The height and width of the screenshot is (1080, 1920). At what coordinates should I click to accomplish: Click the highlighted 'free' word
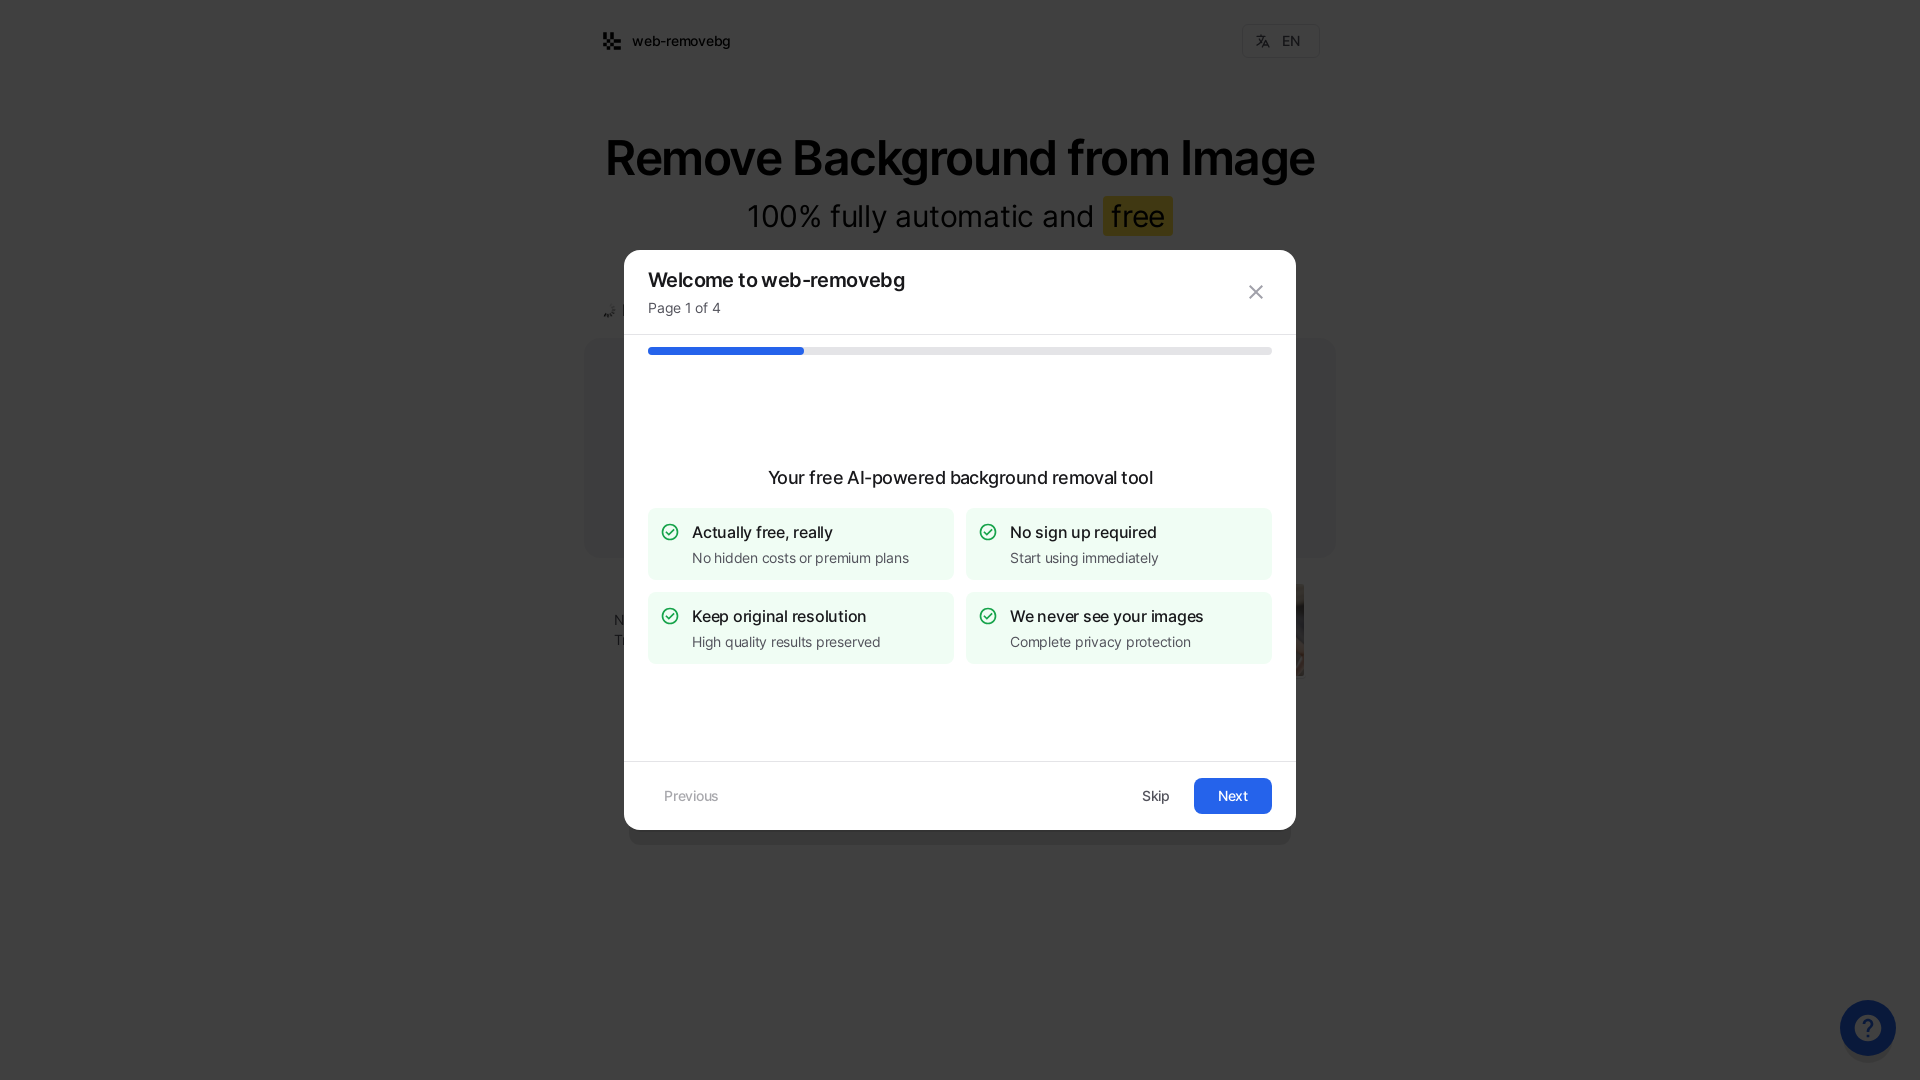tap(1138, 216)
